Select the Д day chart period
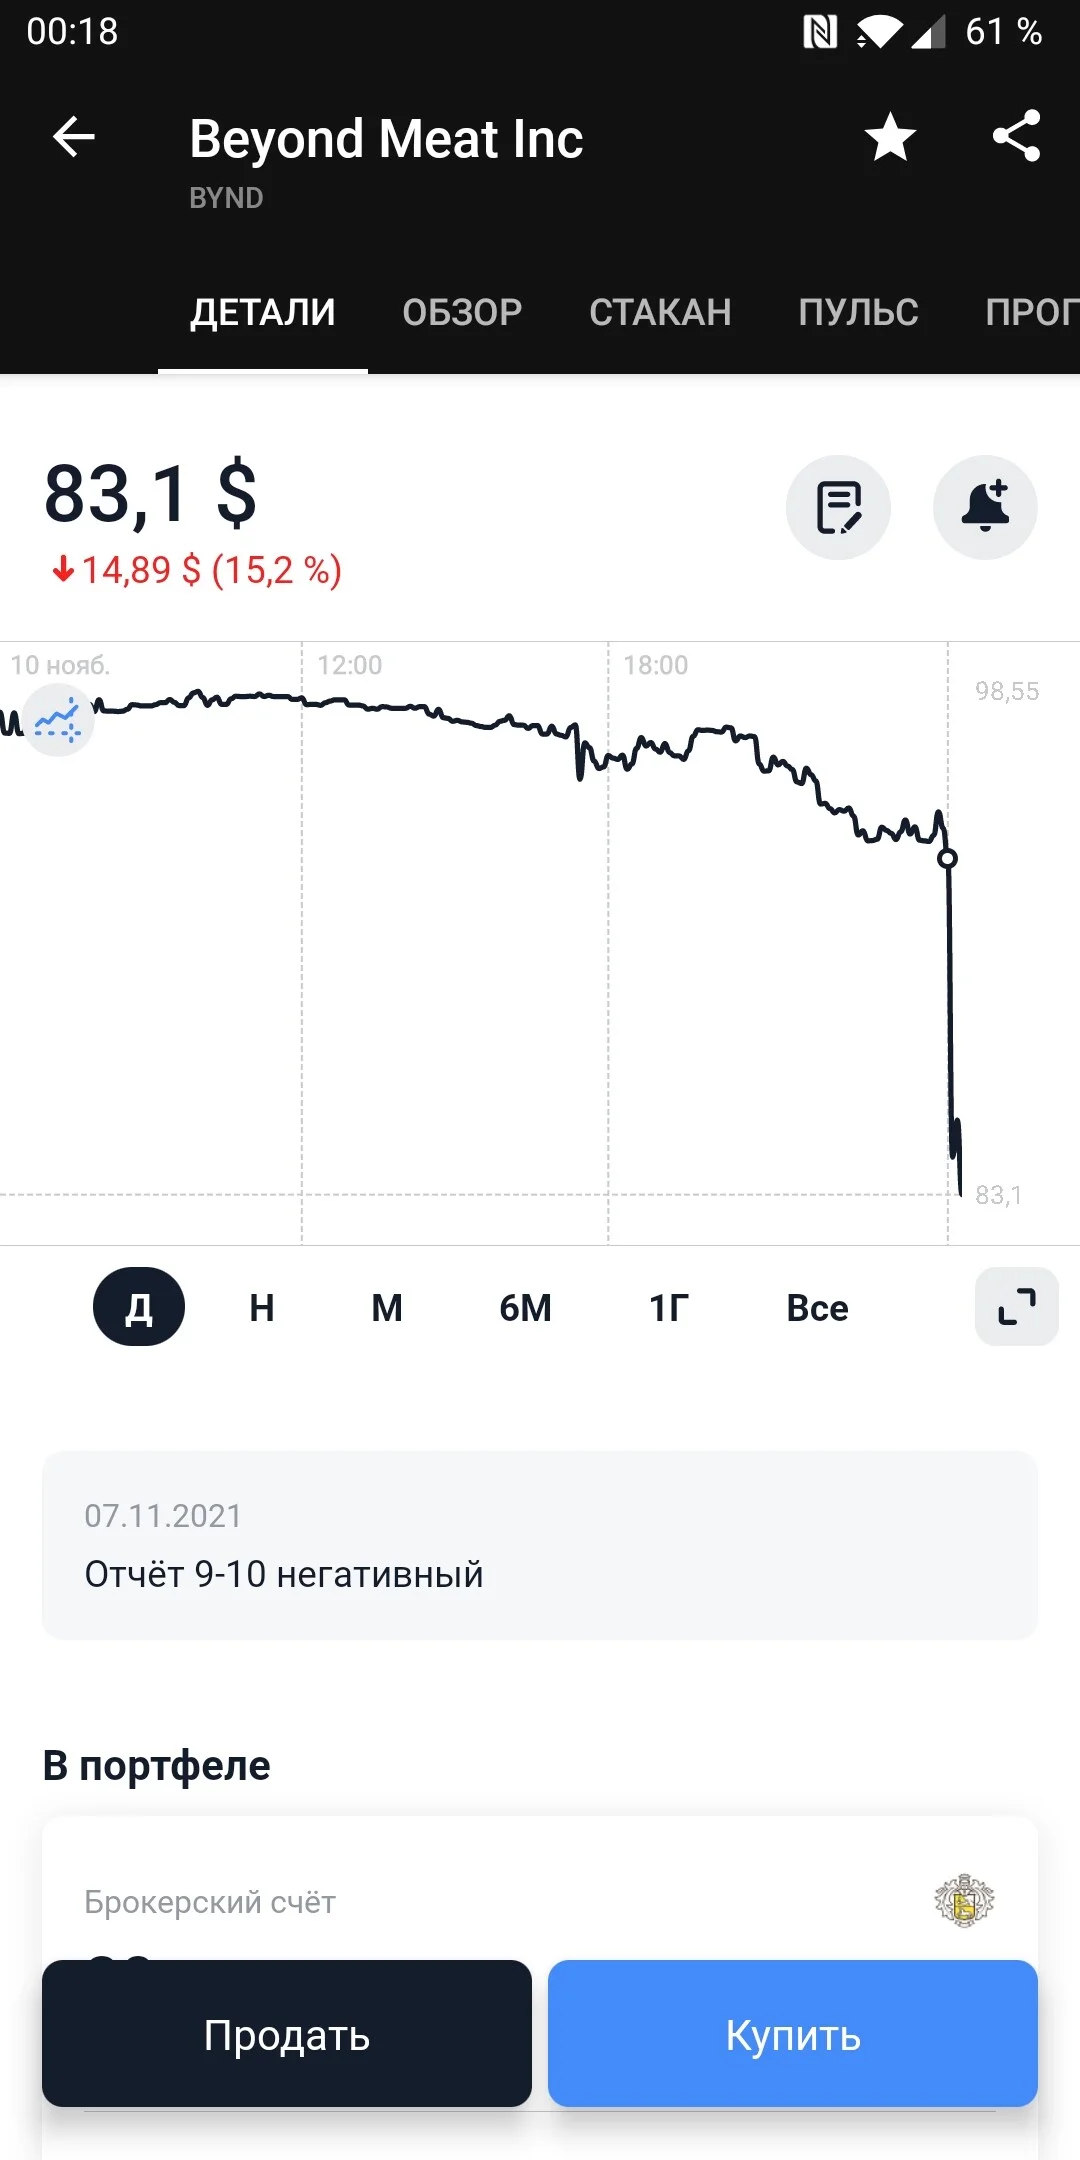The height and width of the screenshot is (2160, 1080). click(139, 1307)
